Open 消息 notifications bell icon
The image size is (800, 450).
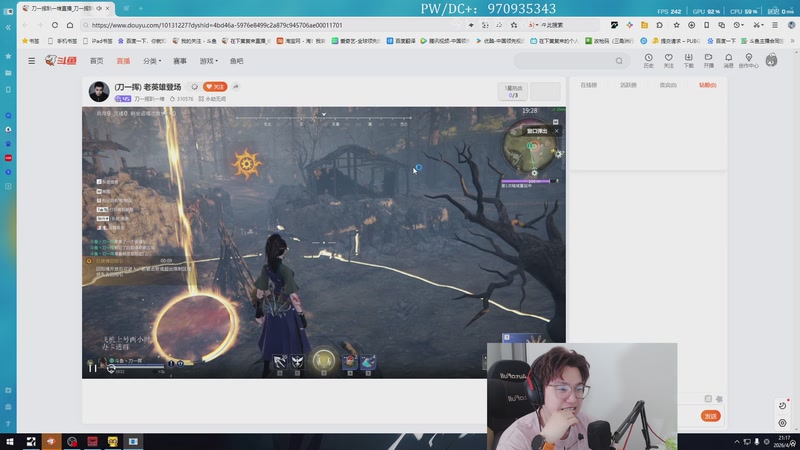coord(729,60)
